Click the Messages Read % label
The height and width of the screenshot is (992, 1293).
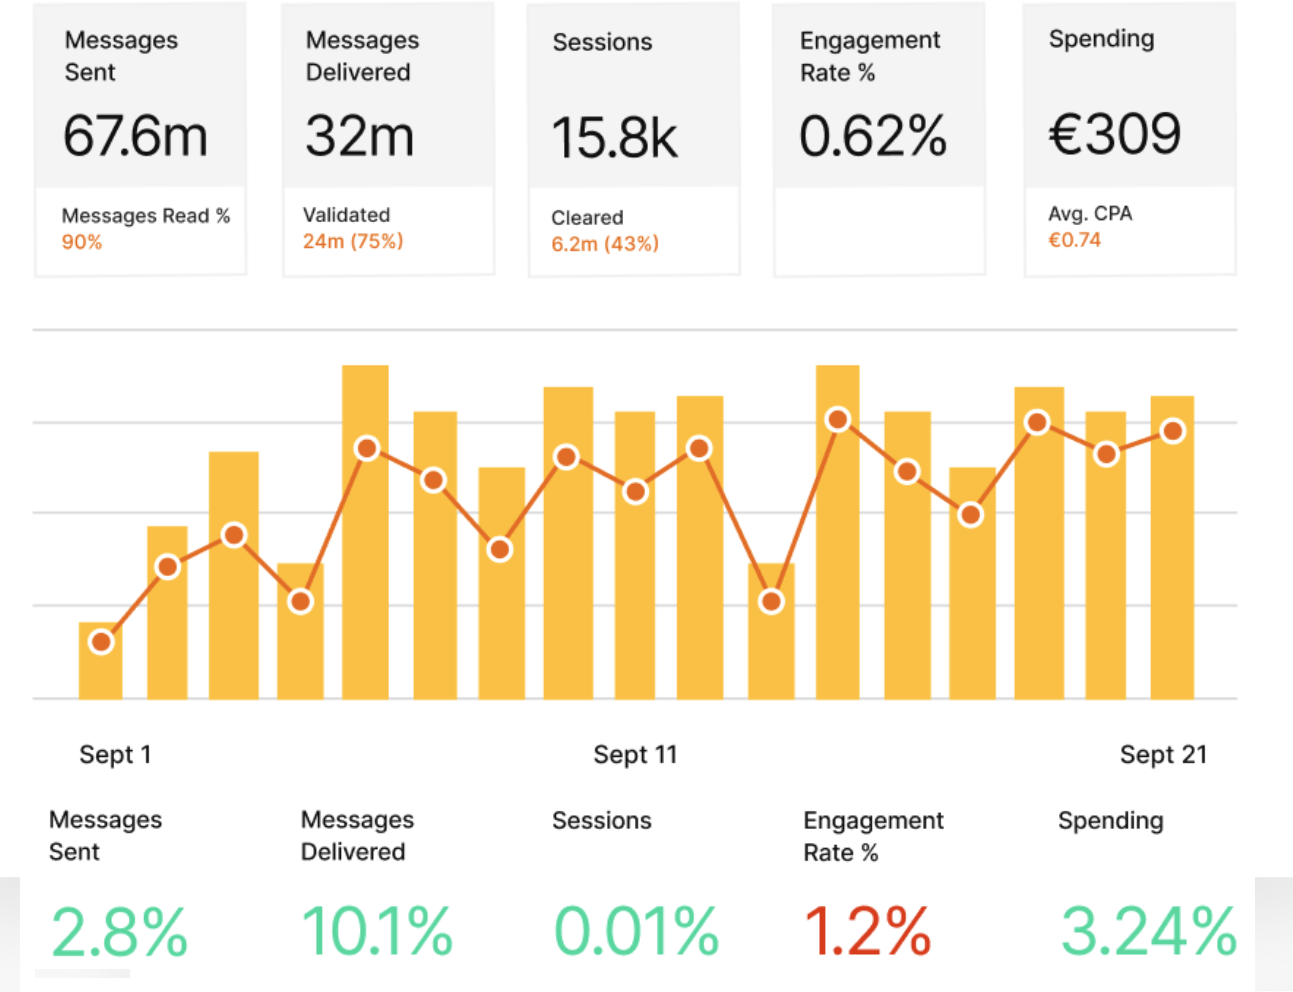(146, 216)
